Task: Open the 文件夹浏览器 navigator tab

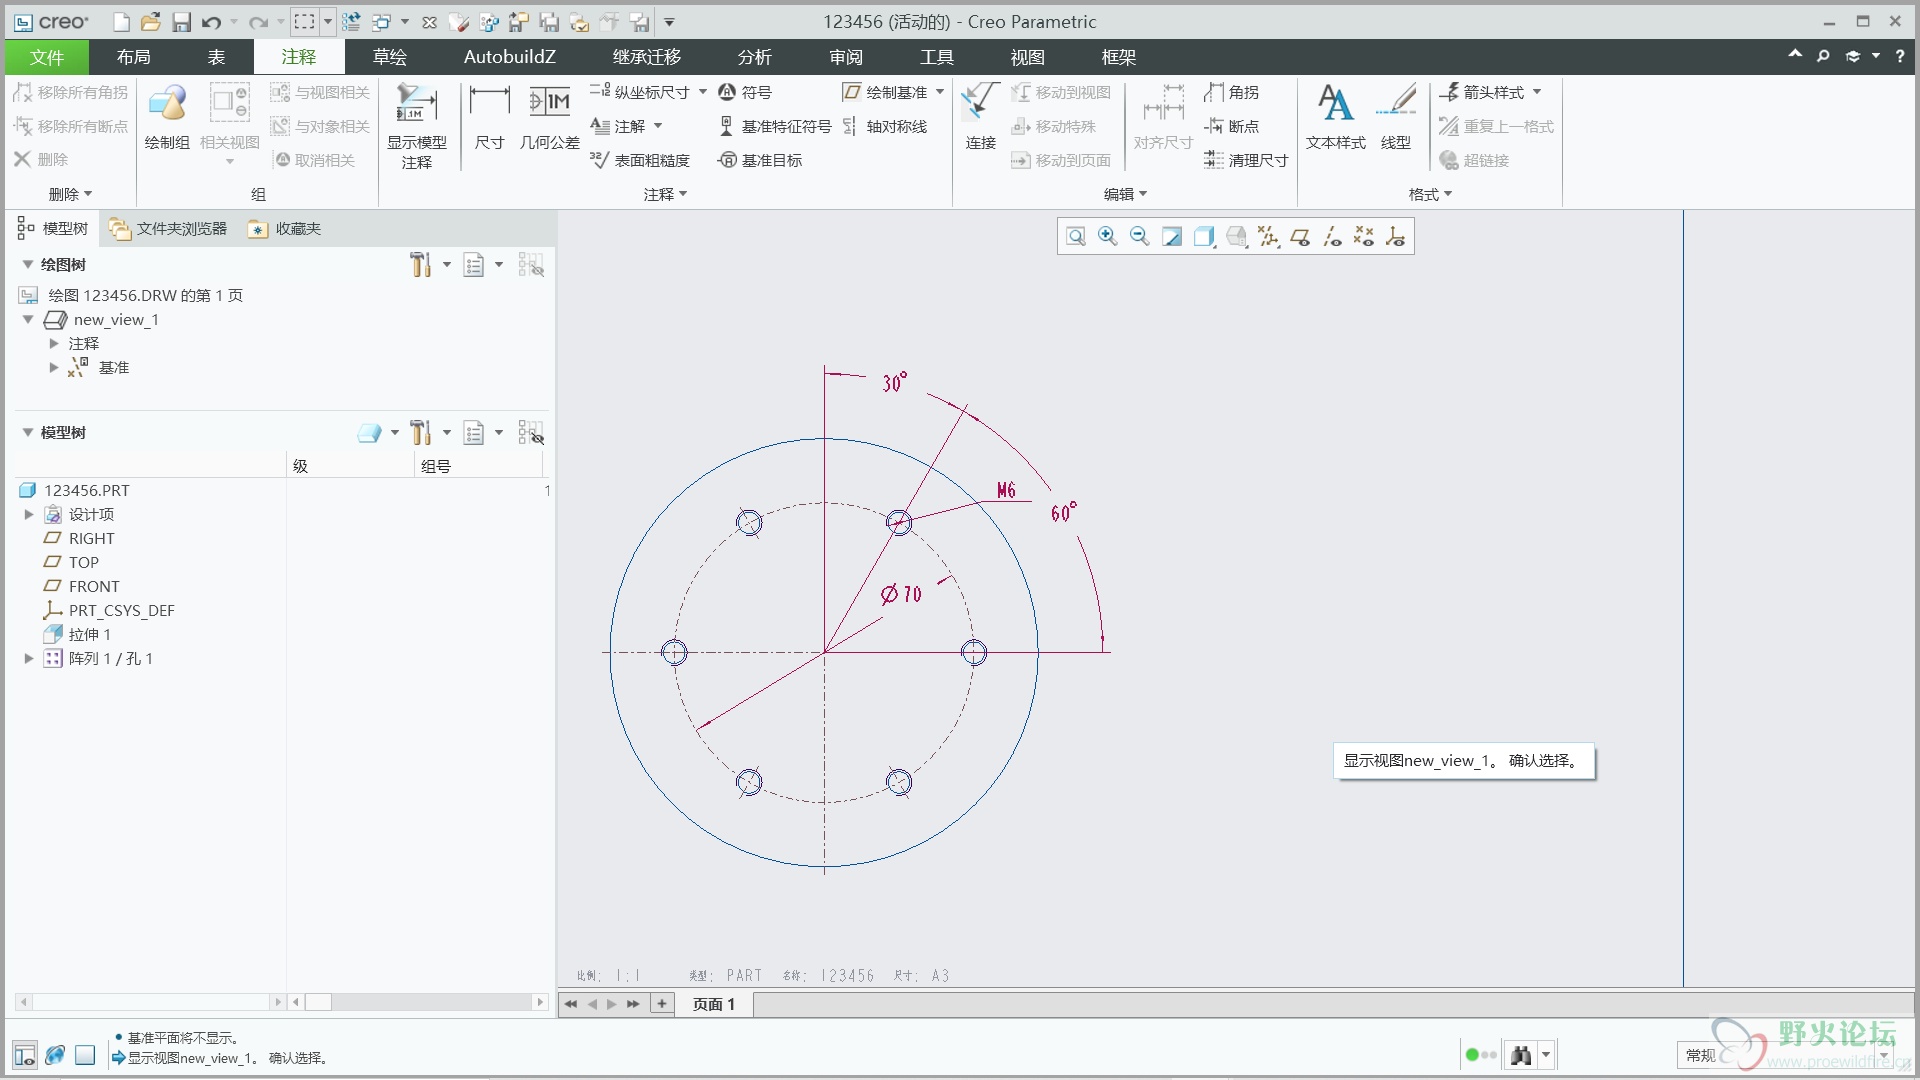Action: point(169,229)
